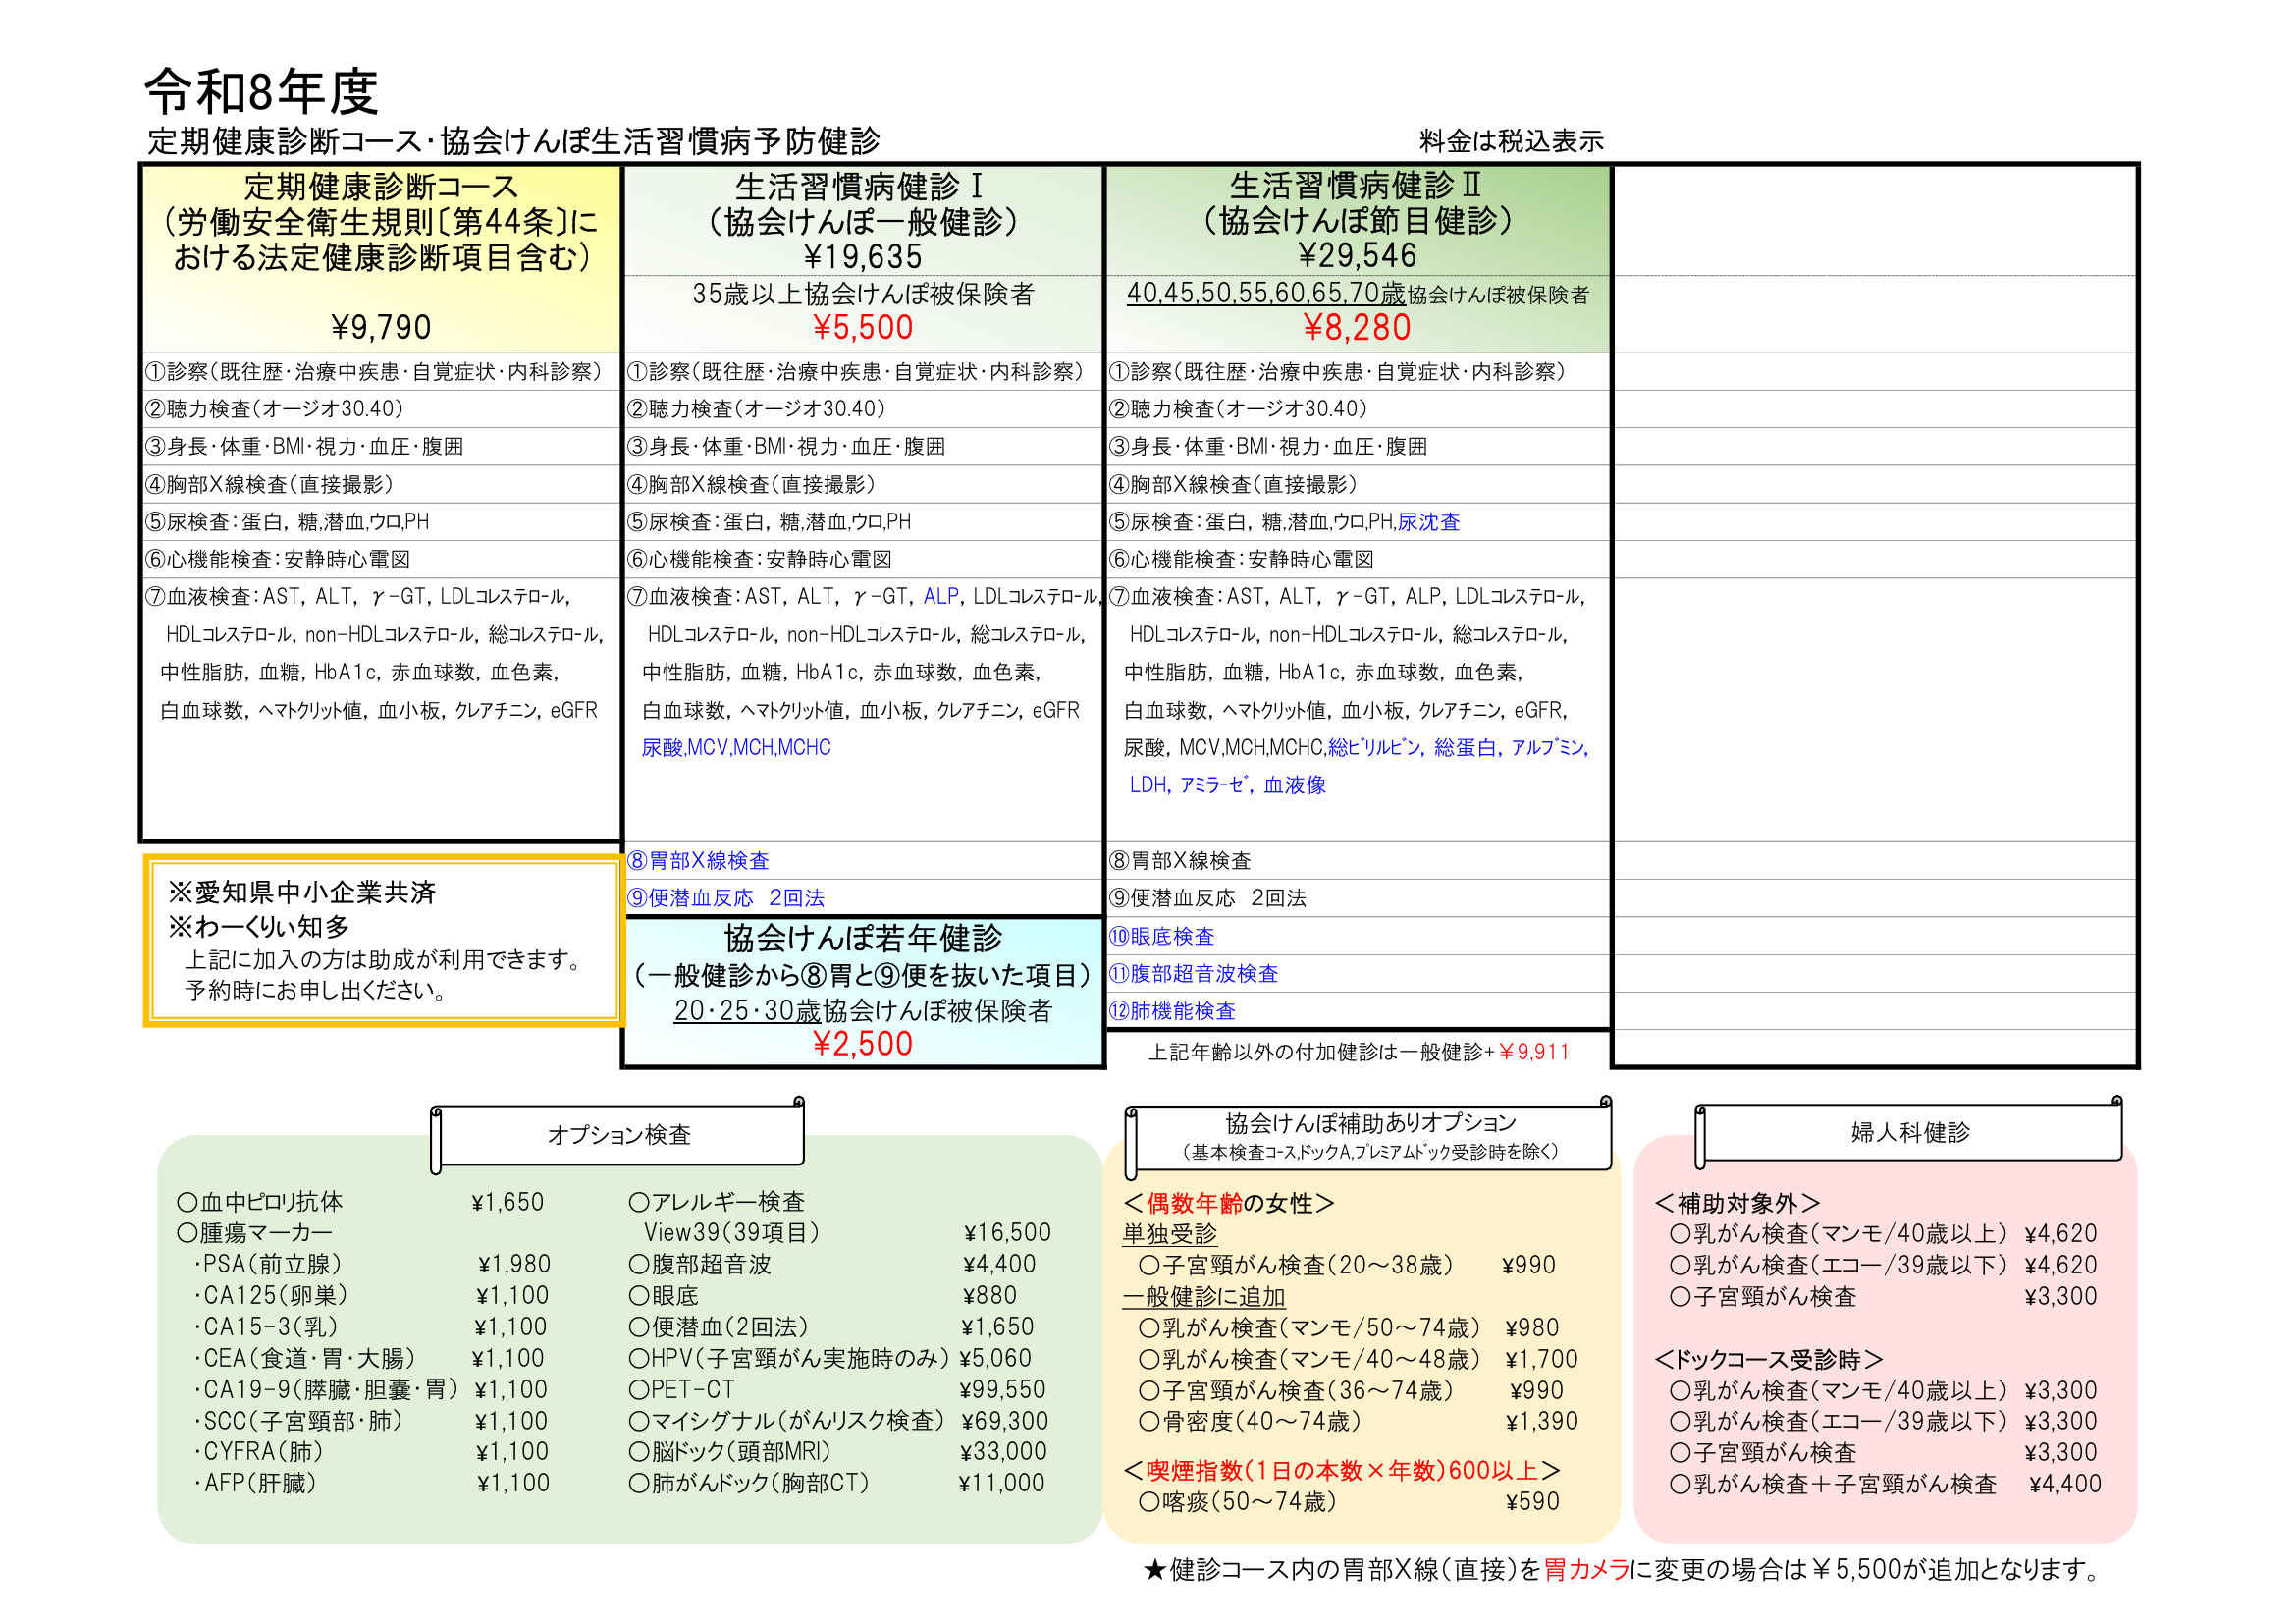The width and height of the screenshot is (2296, 1624).
Task: Click the '骨密度(40～74歳)' option circle
Action: [x=1149, y=1422]
